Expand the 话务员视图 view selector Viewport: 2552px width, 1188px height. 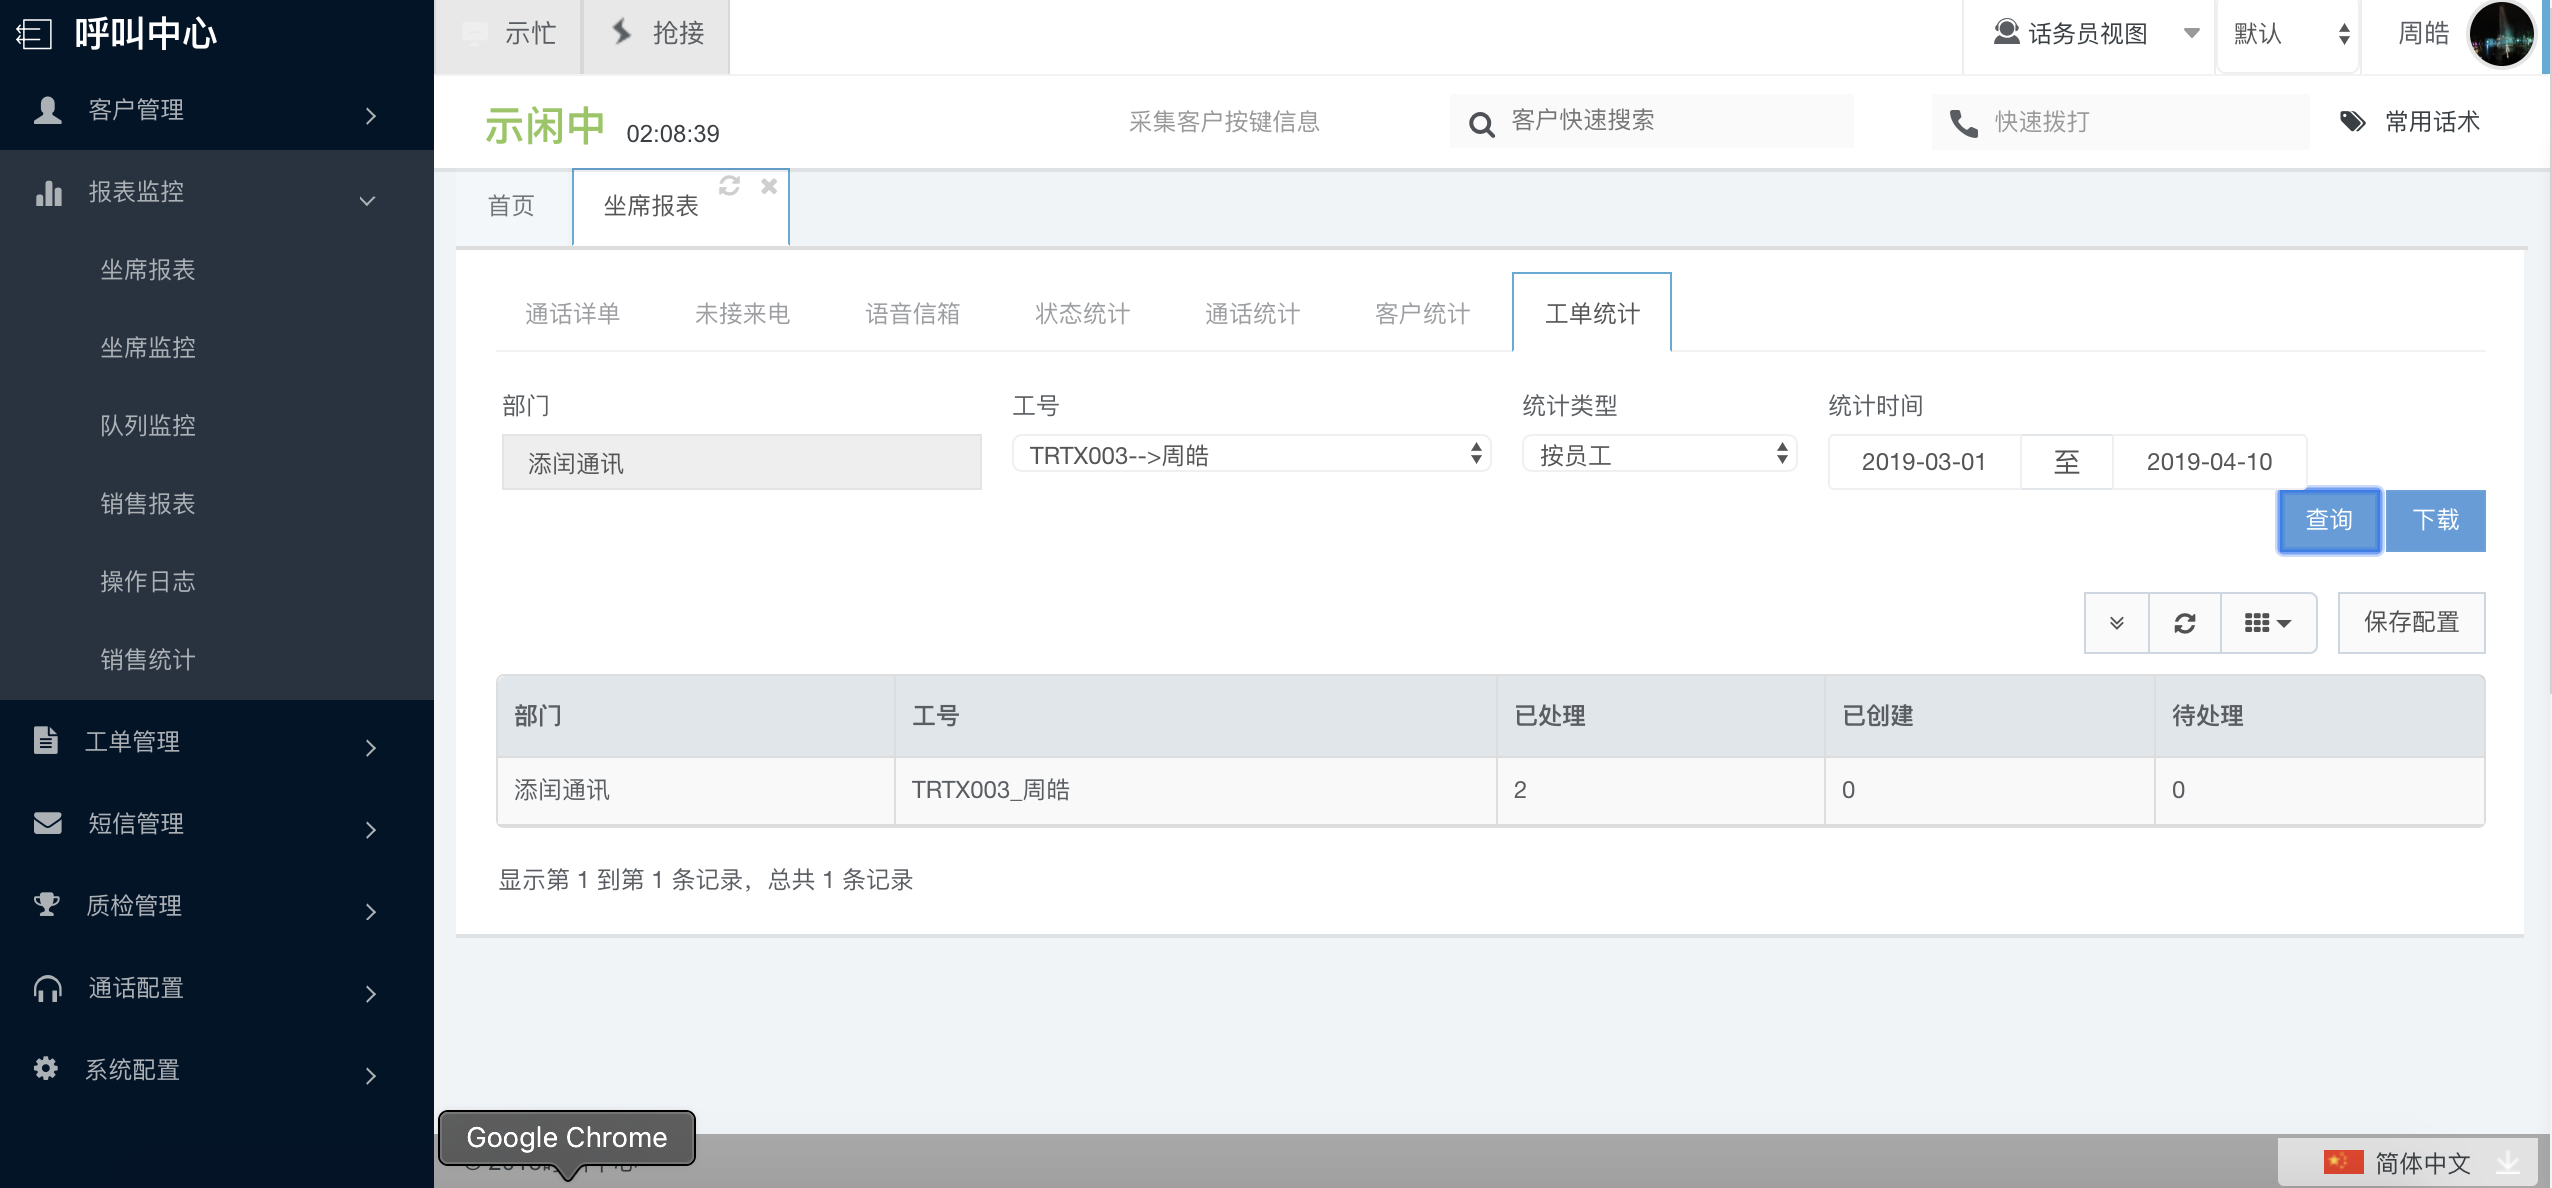(x=2088, y=34)
